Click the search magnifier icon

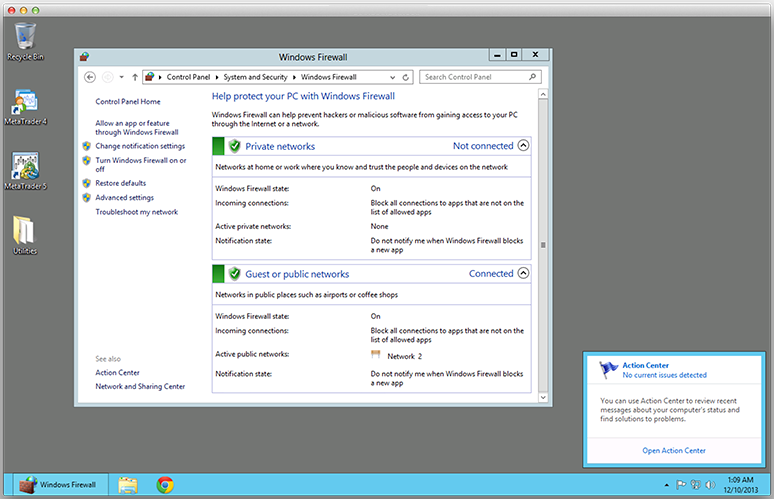coord(532,77)
